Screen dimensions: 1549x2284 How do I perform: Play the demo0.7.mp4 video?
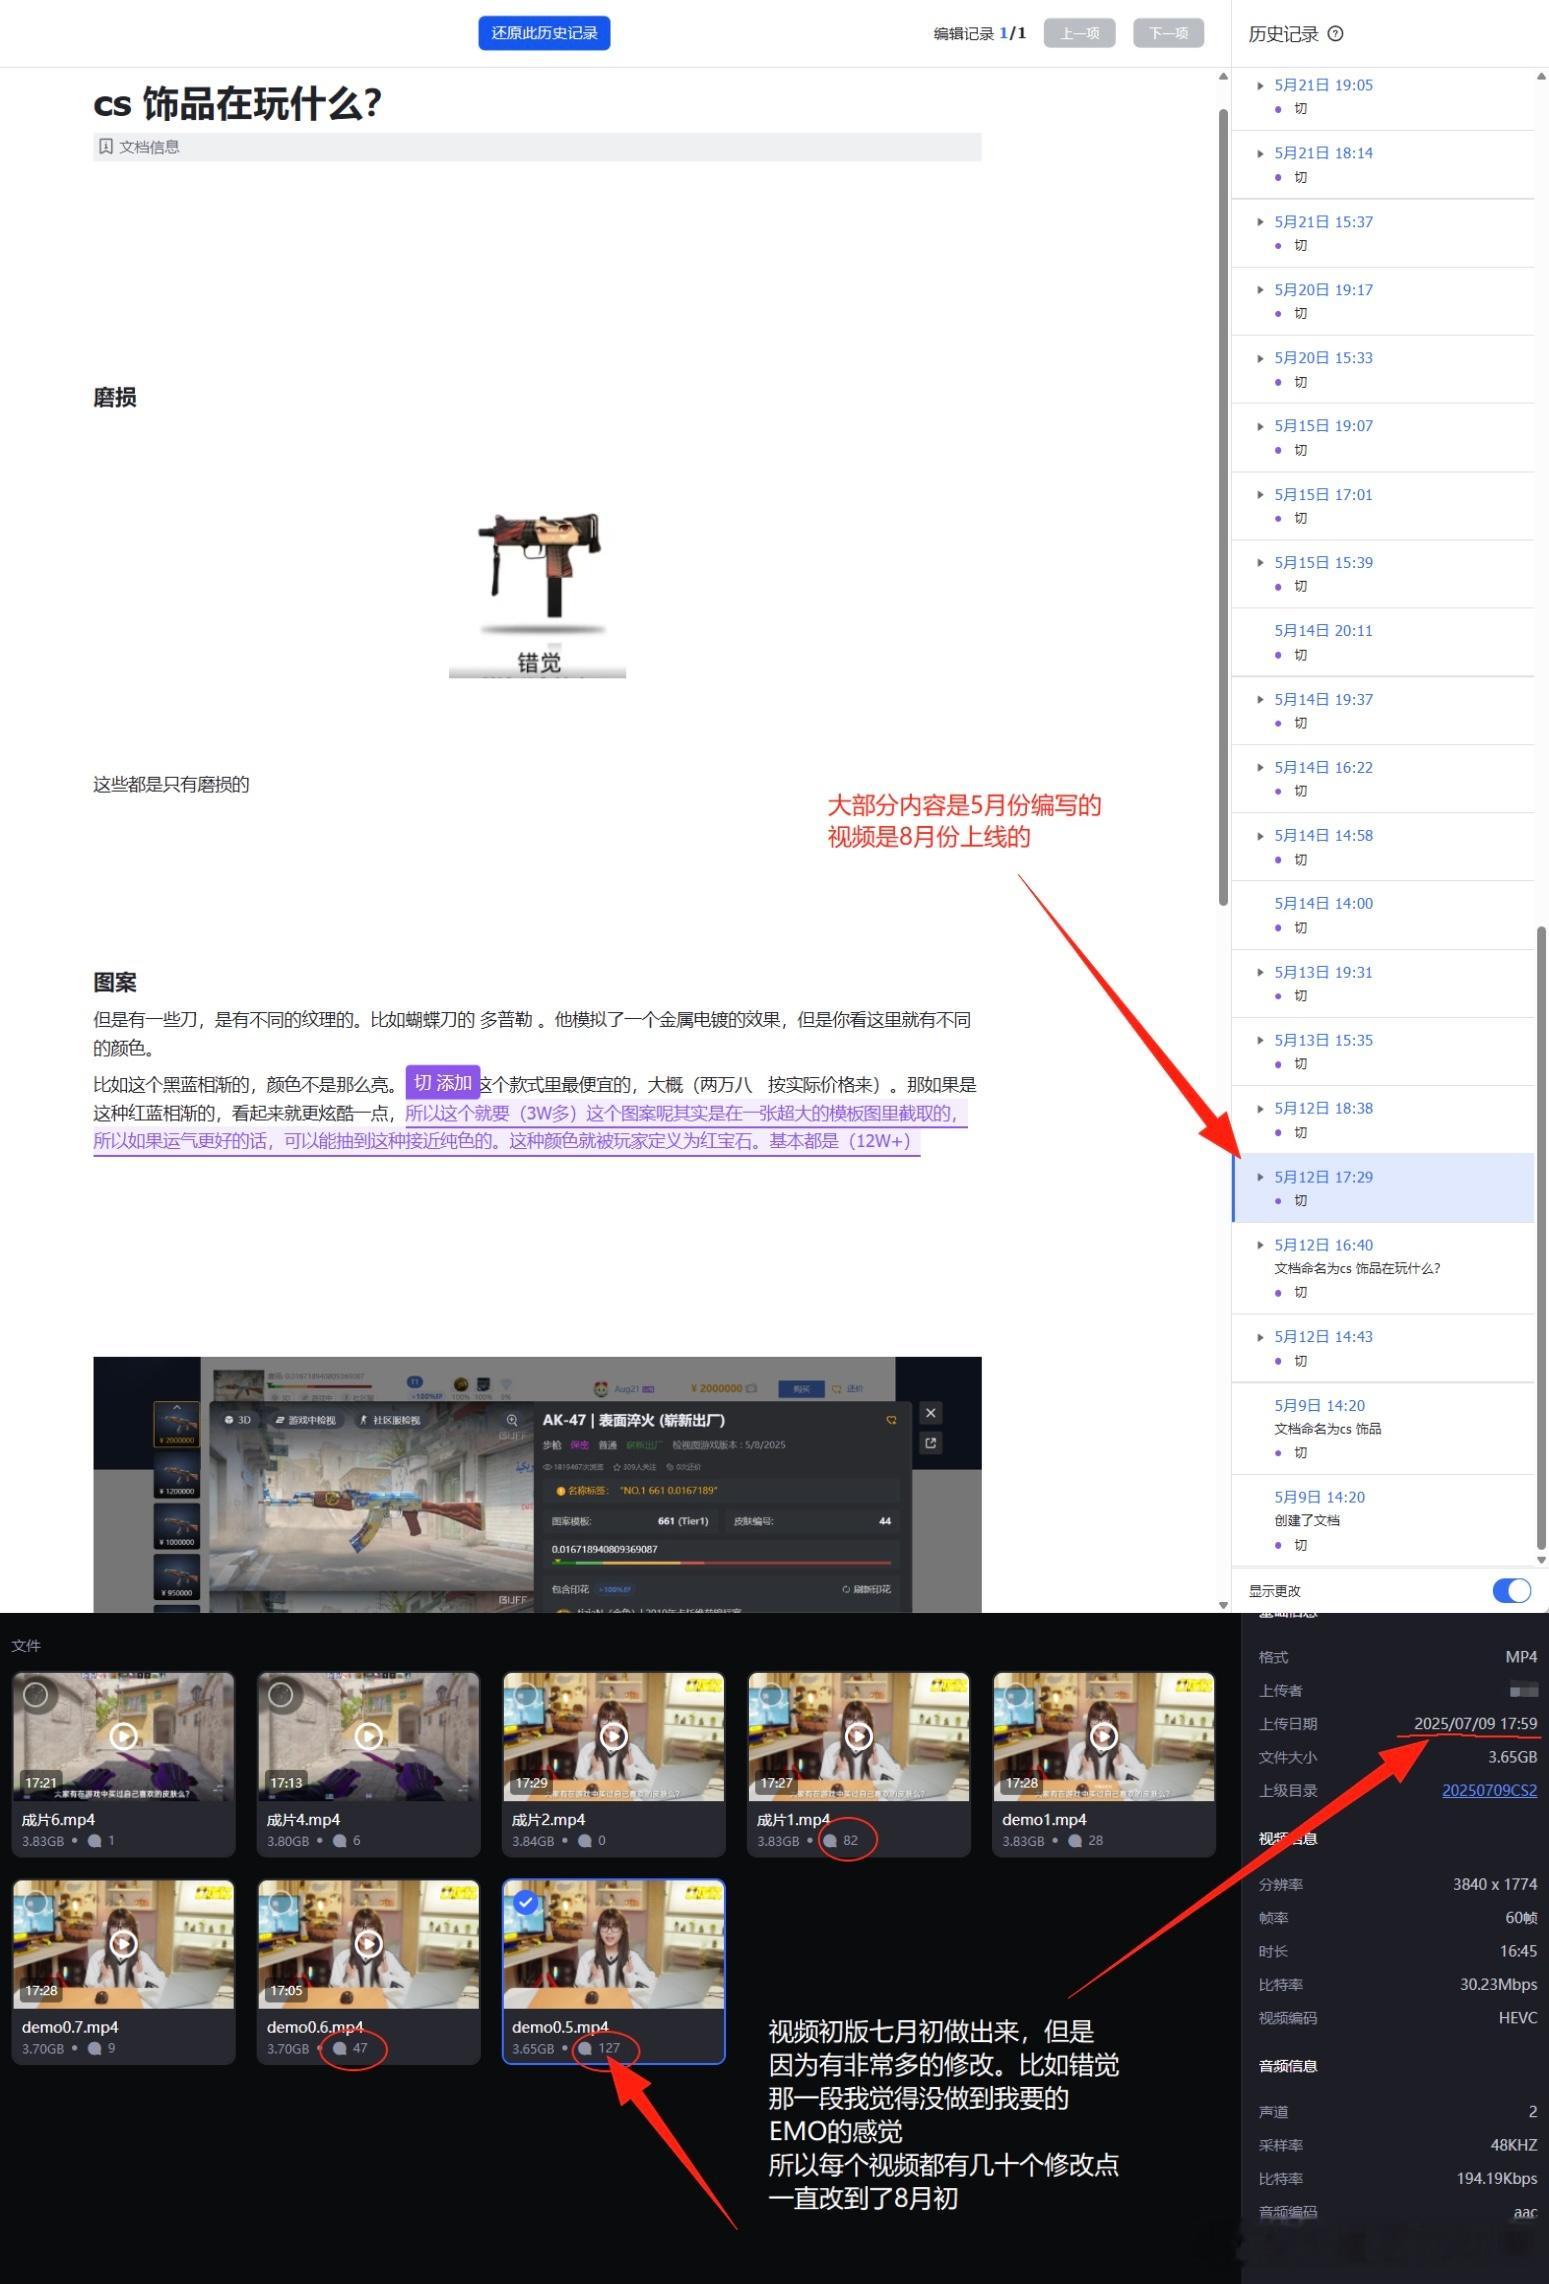point(124,1943)
